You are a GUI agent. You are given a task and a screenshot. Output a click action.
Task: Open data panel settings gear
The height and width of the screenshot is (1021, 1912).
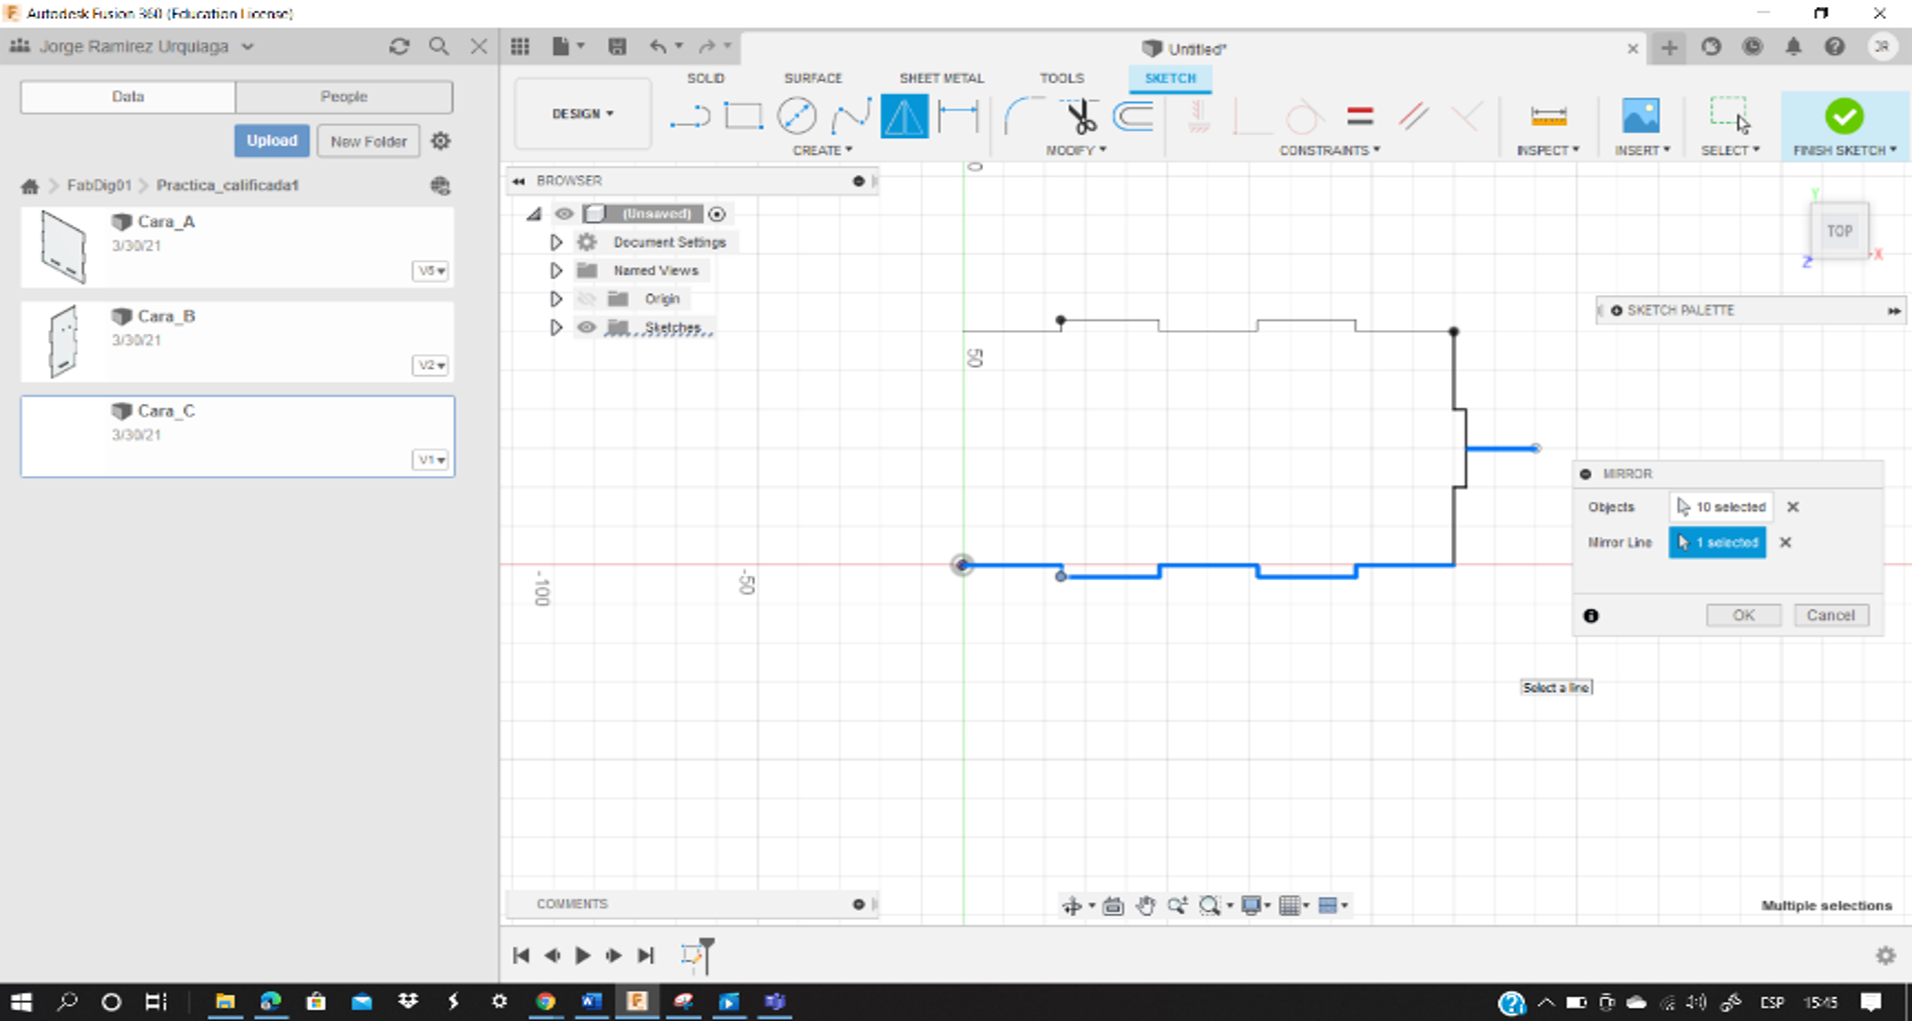pos(441,141)
